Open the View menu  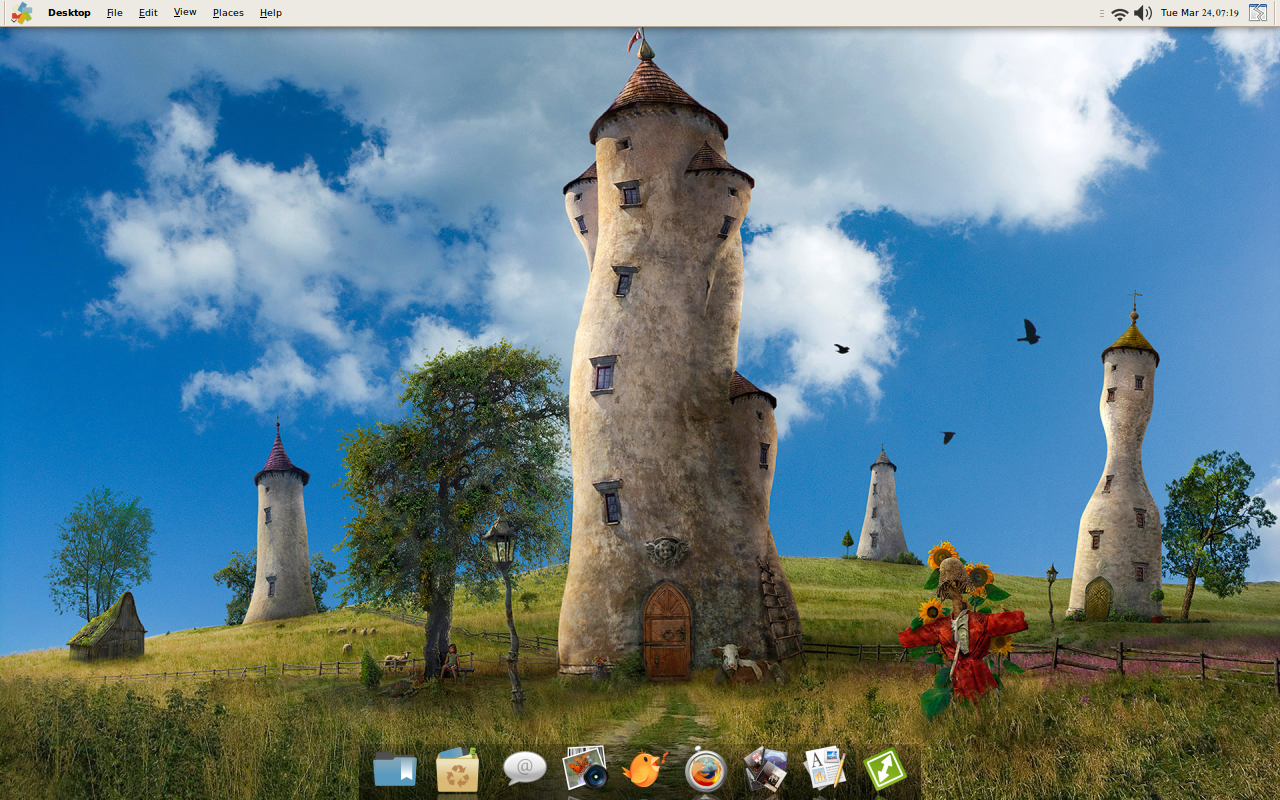185,13
